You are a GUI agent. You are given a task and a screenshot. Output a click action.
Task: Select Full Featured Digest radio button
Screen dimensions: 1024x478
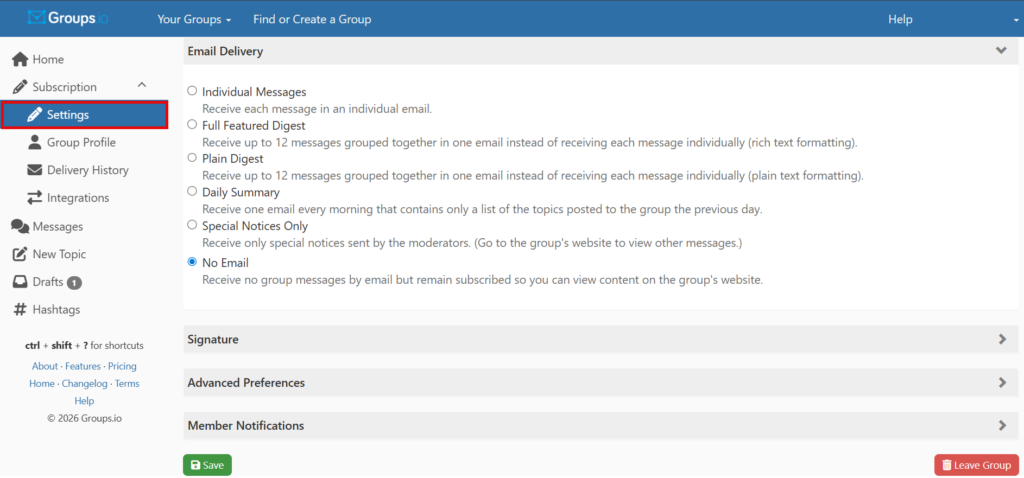192,124
